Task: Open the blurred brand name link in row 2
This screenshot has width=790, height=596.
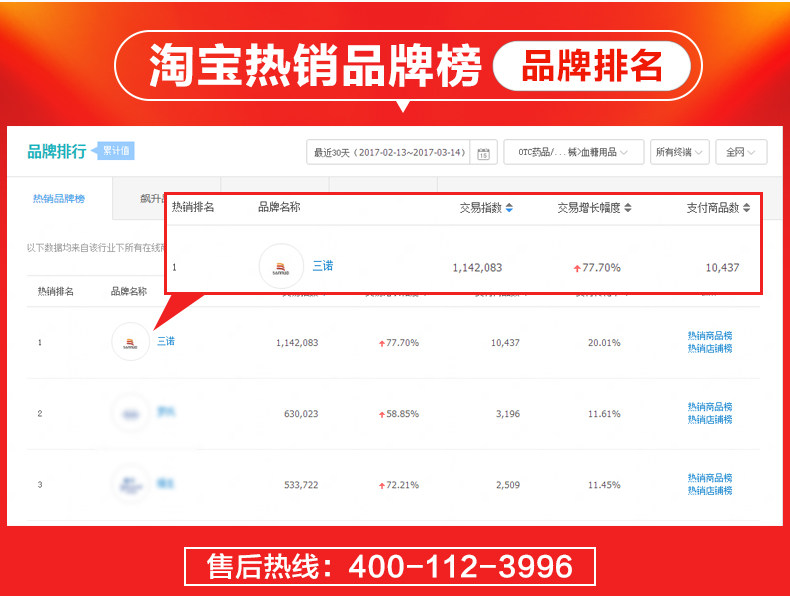Action: [165, 412]
